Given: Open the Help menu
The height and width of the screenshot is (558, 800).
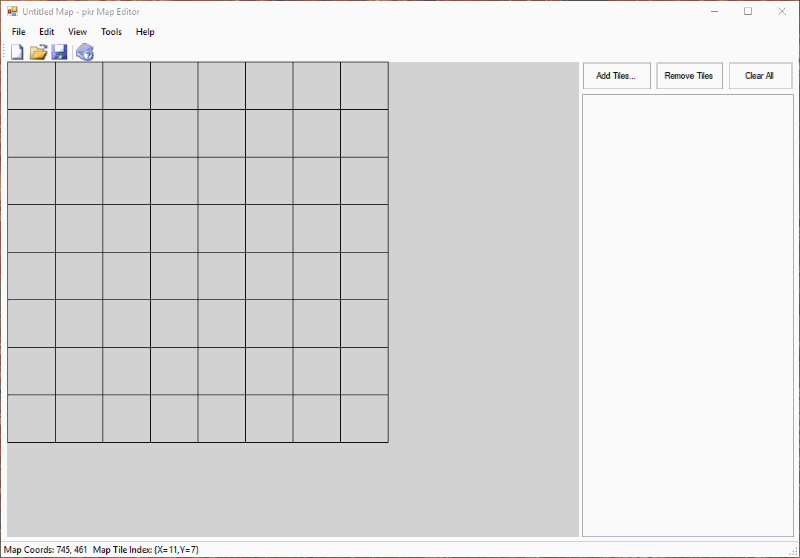Looking at the screenshot, I should [145, 32].
